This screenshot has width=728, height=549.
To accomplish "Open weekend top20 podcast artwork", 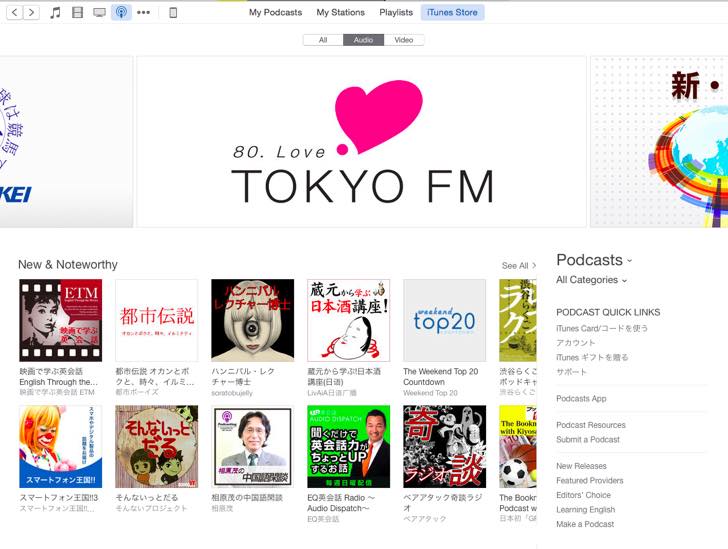I will (445, 320).
